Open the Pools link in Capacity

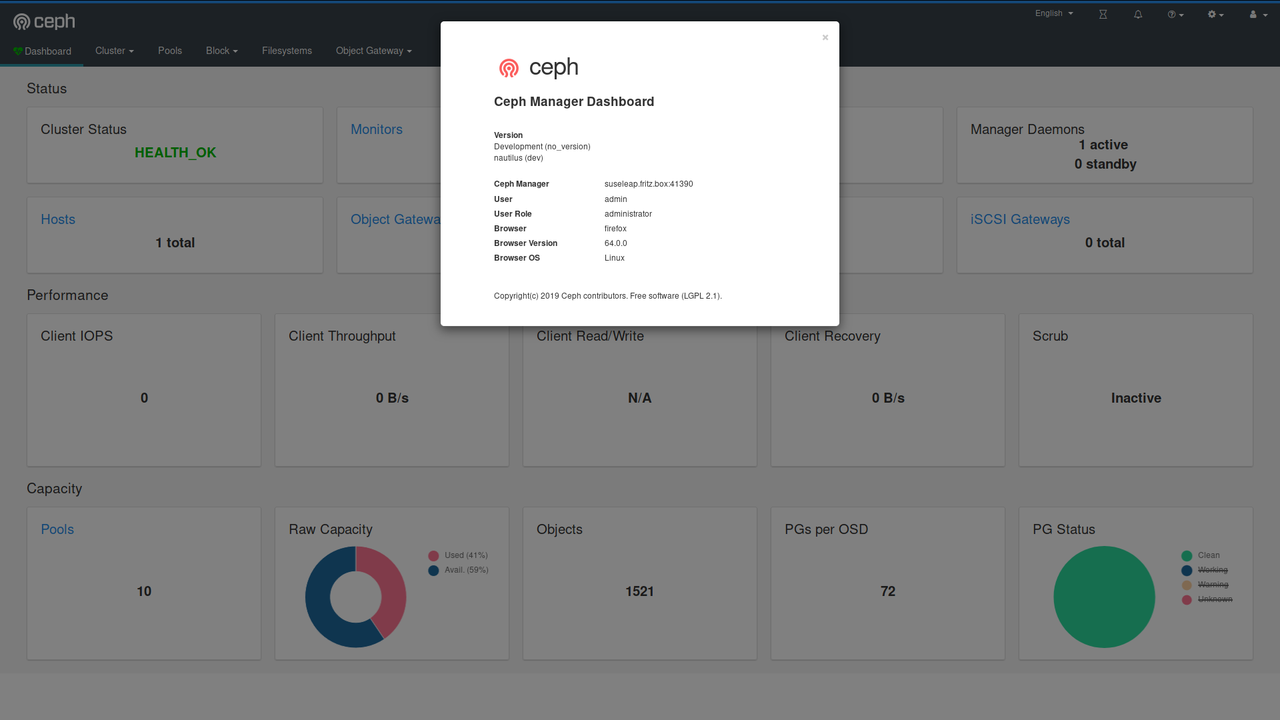click(57, 529)
